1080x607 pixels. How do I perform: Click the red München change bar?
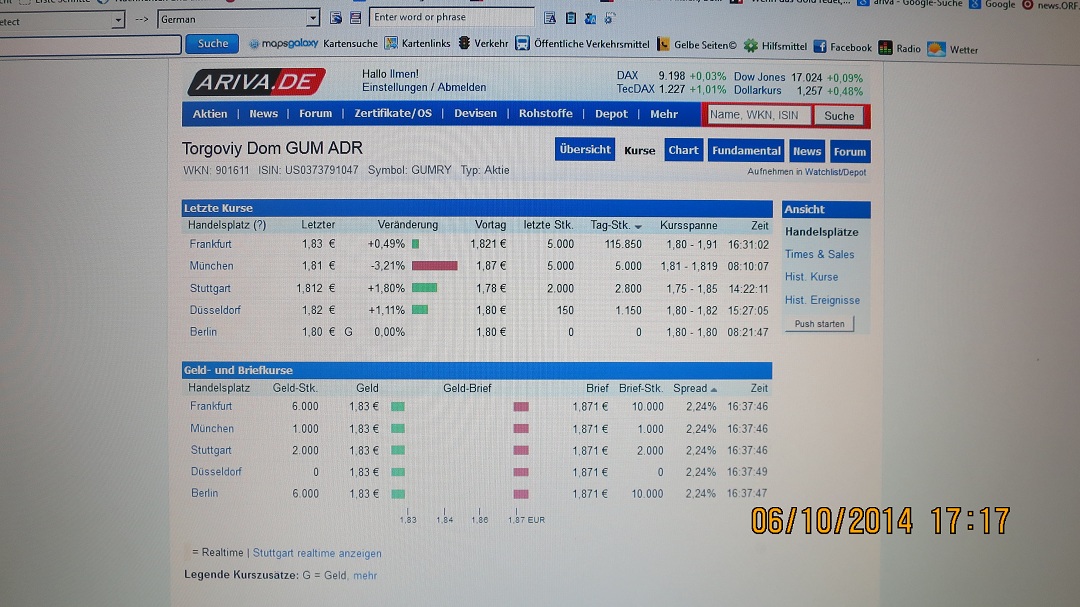click(435, 266)
